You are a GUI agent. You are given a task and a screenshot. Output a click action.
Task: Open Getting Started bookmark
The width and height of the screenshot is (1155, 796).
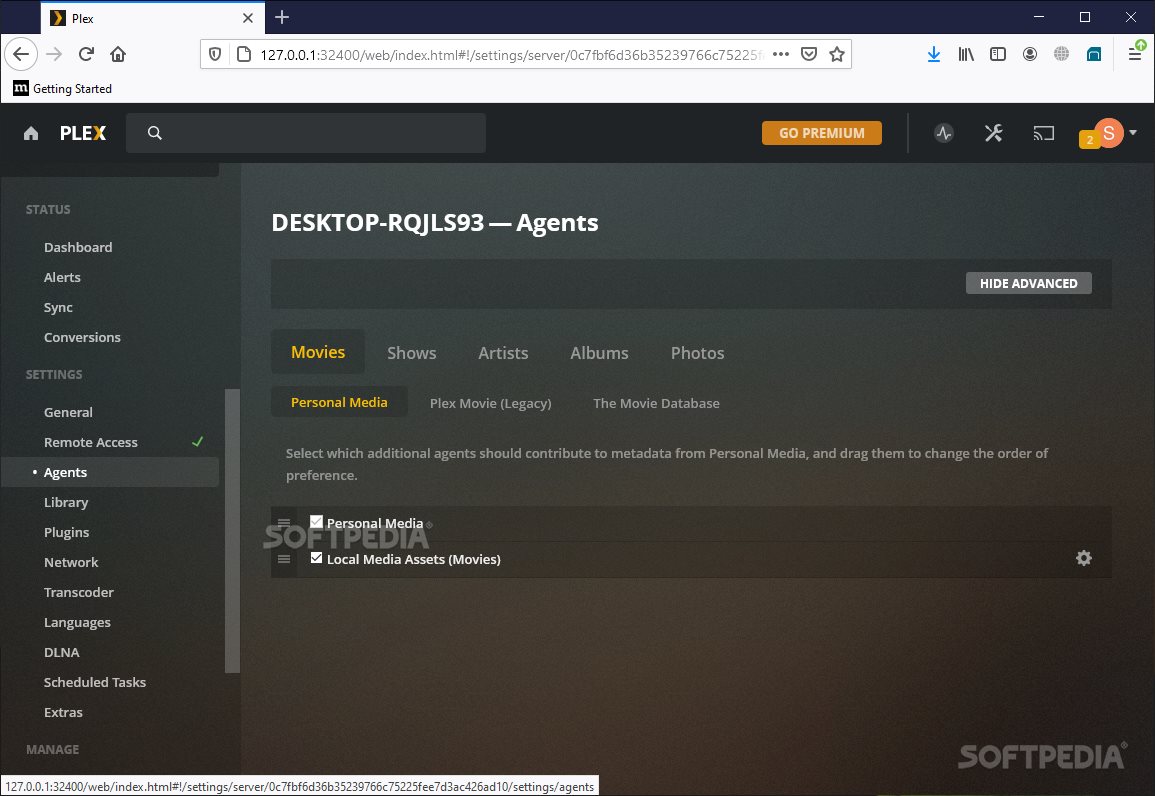click(63, 88)
